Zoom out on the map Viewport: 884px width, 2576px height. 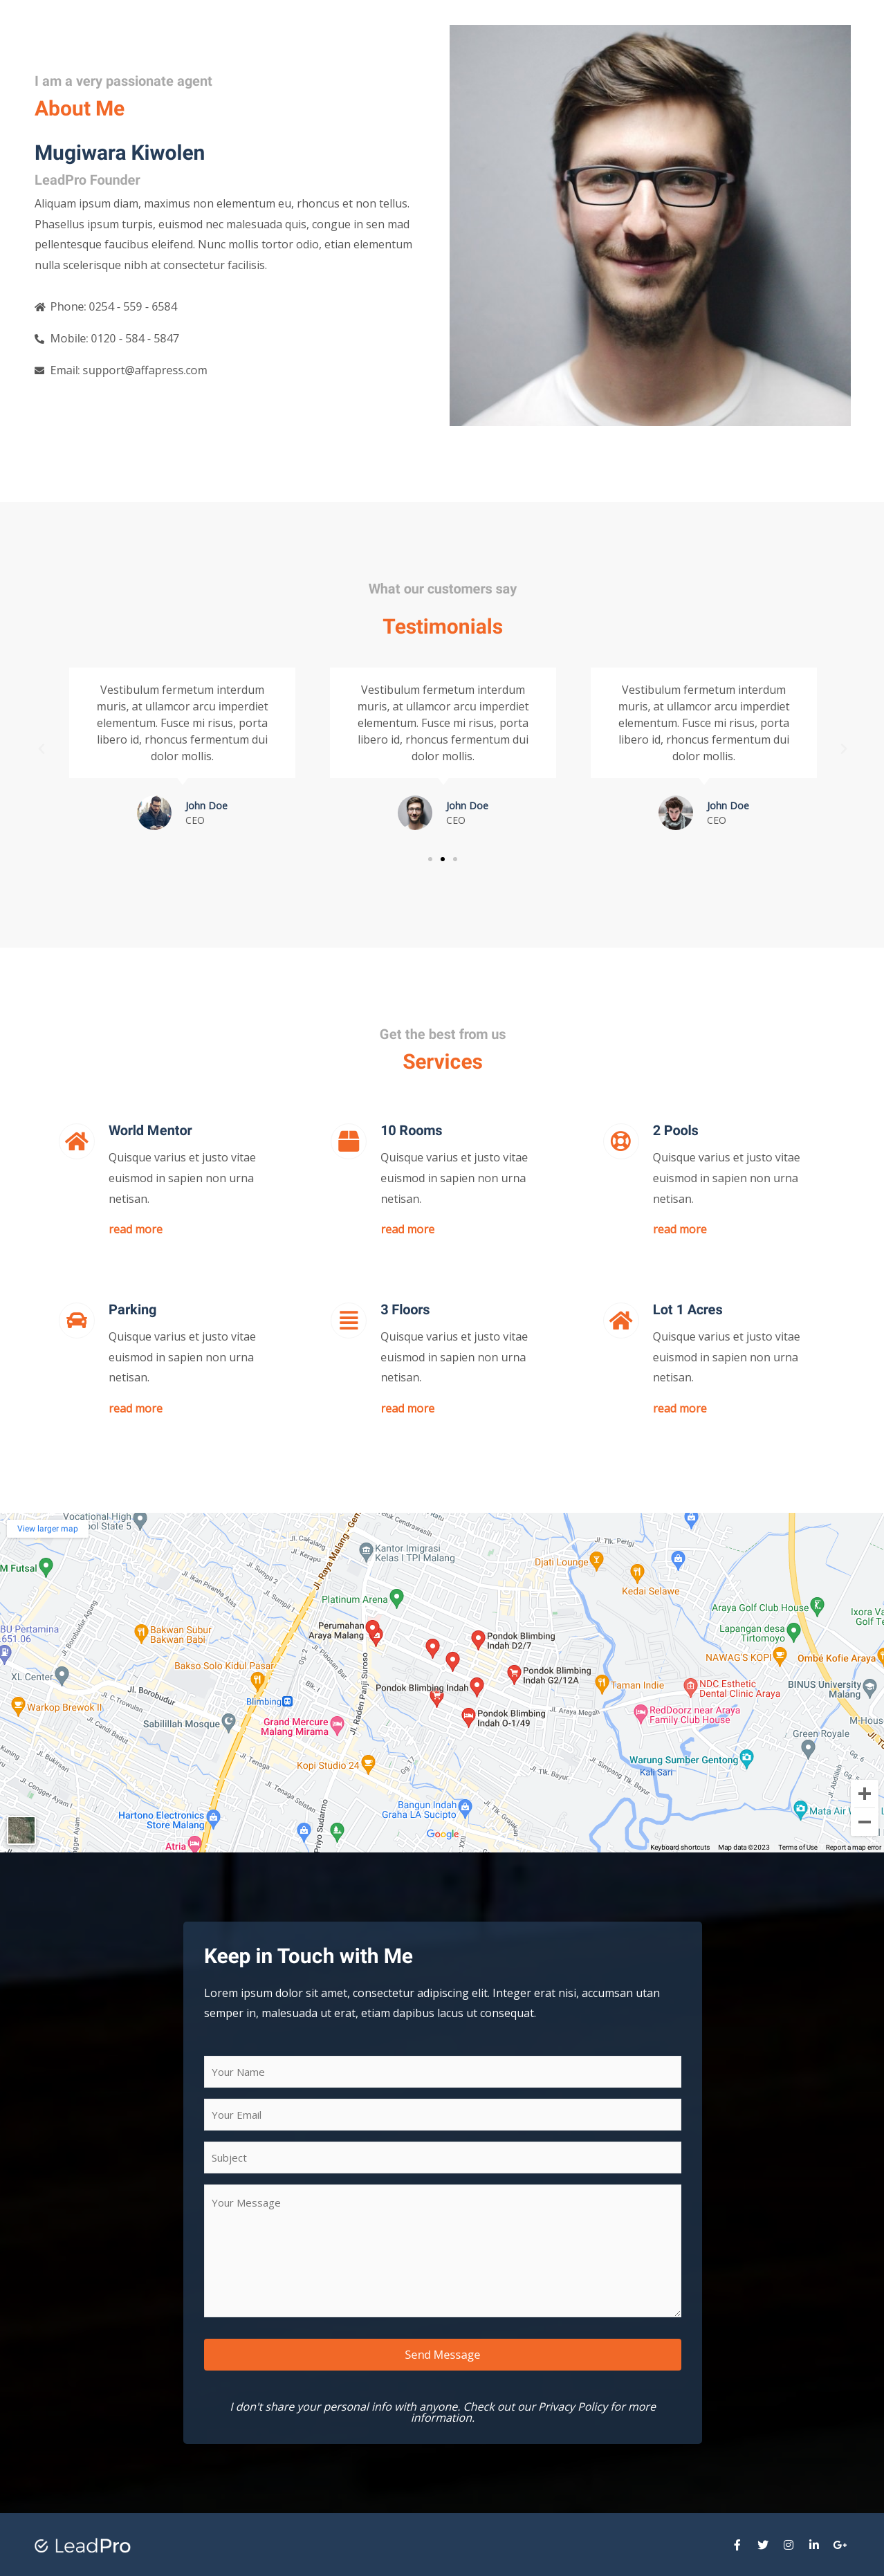pyautogui.click(x=864, y=1821)
